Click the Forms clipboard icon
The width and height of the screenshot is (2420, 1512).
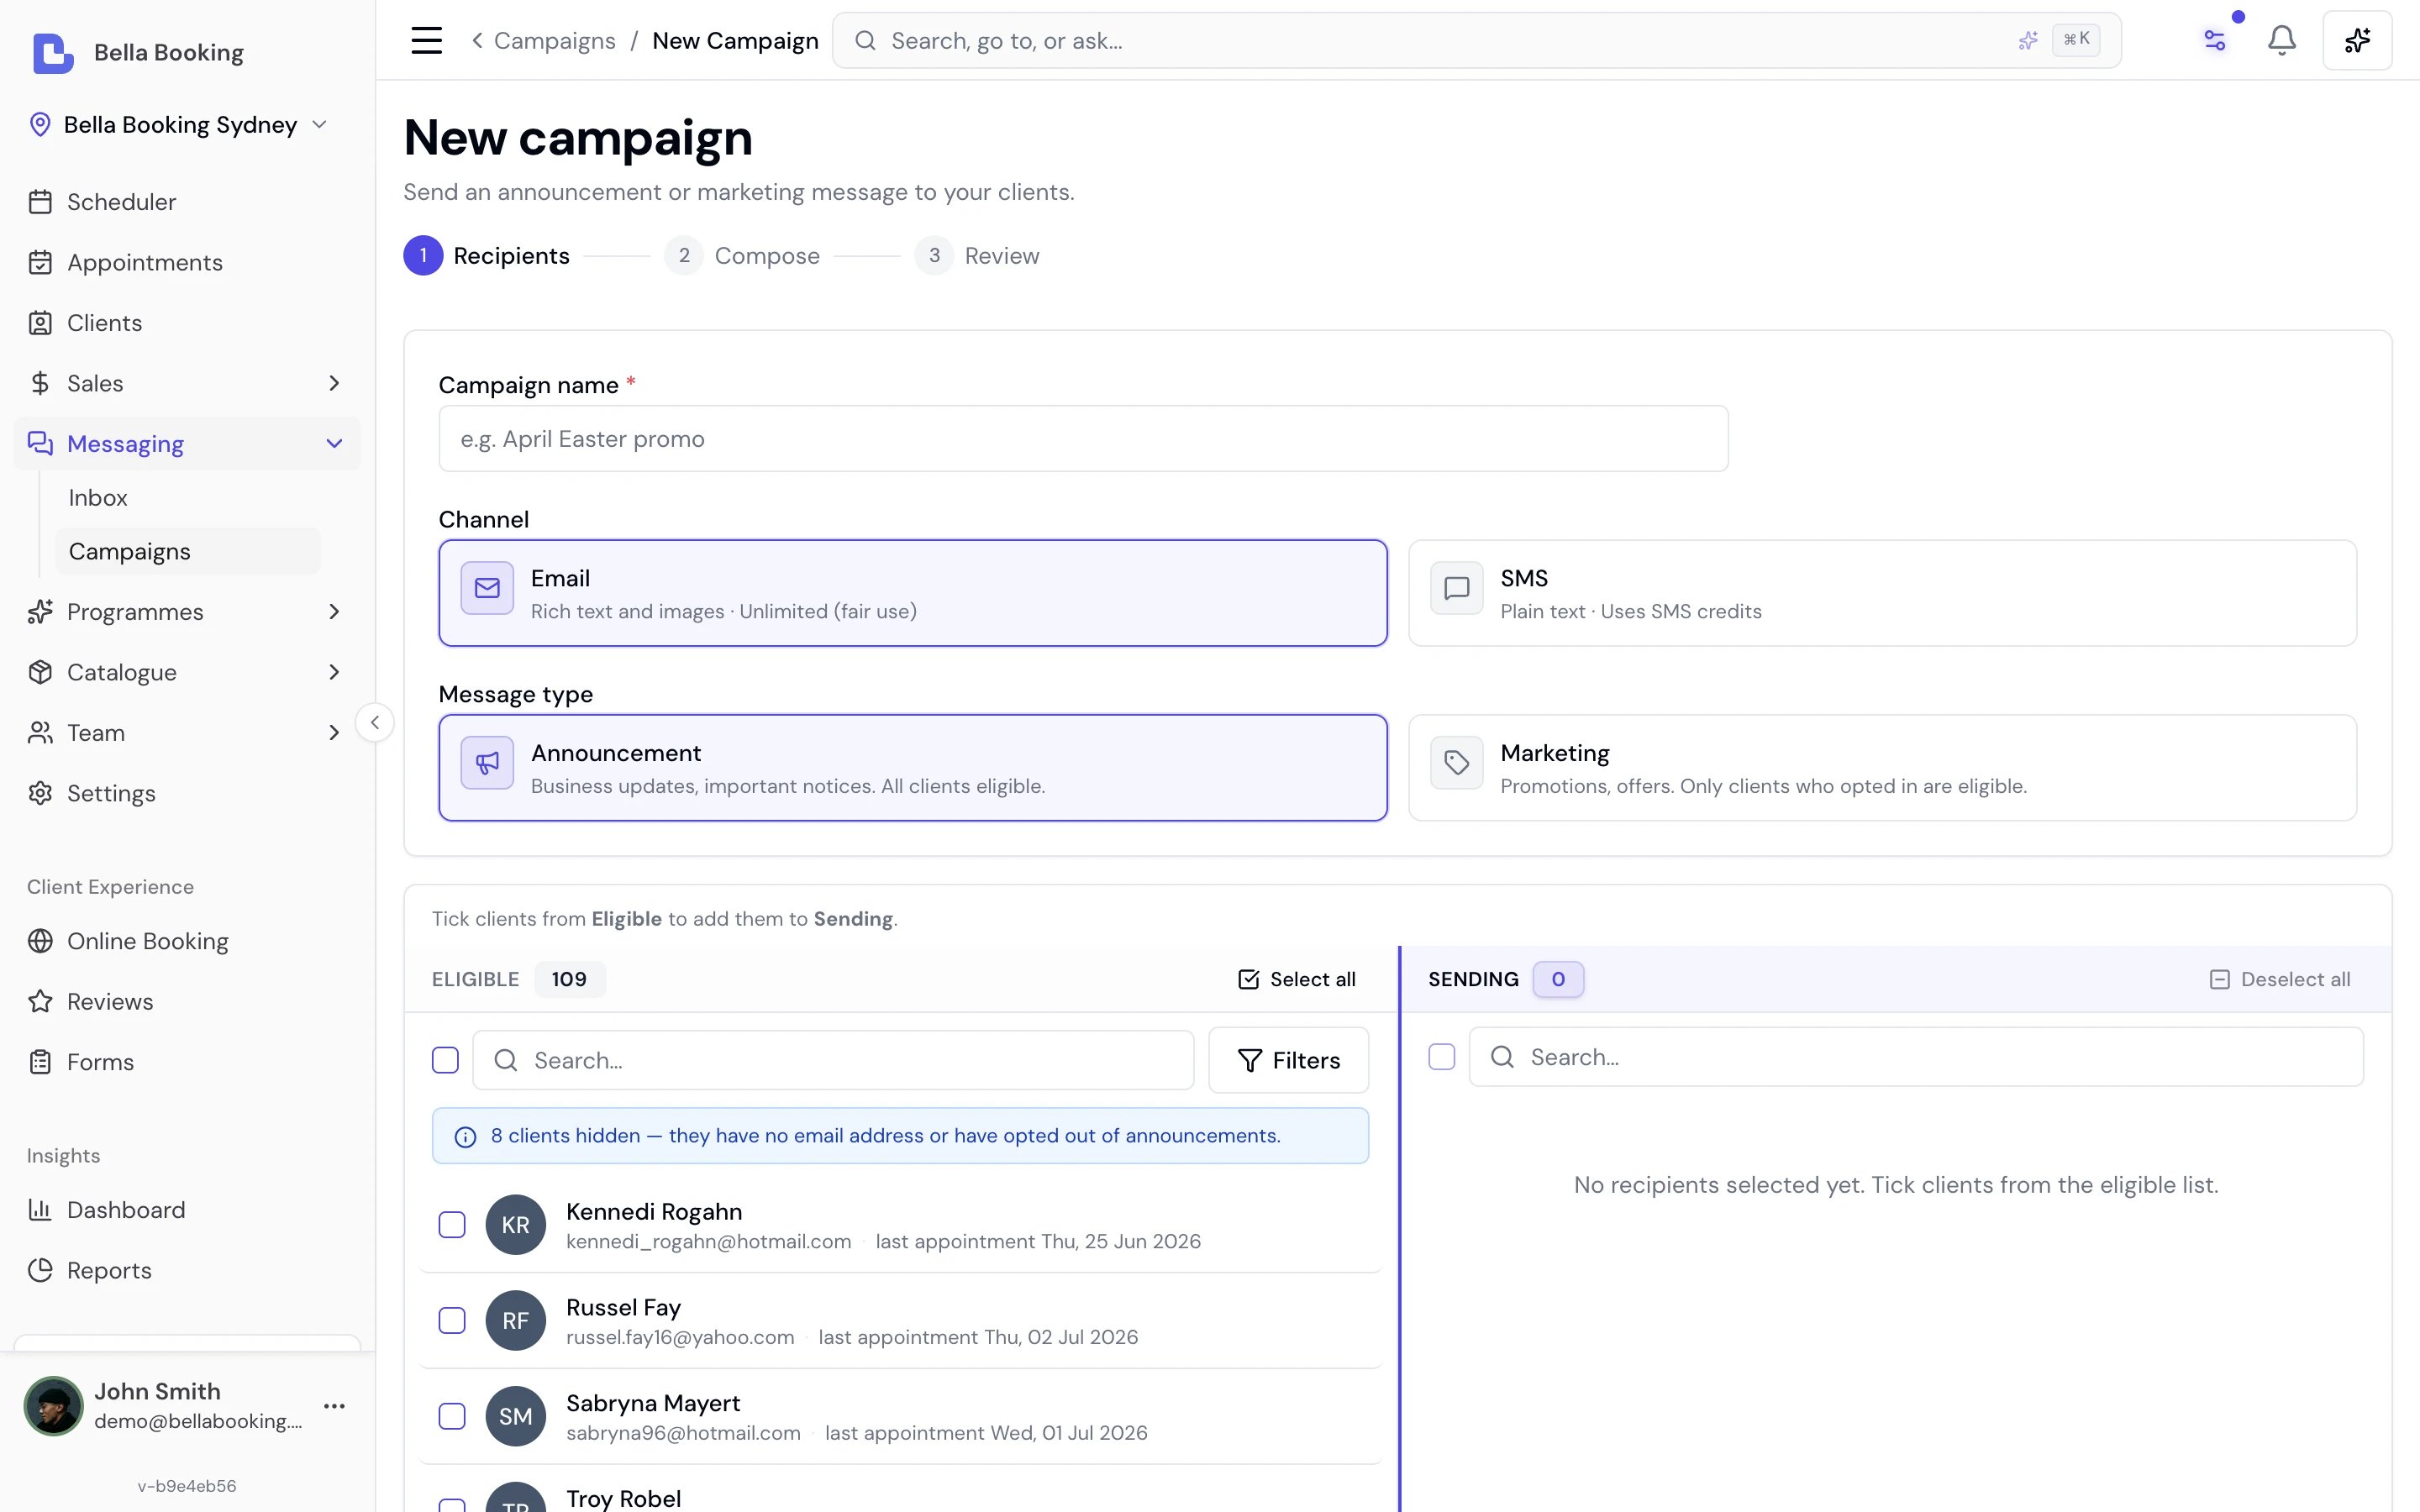click(40, 1062)
